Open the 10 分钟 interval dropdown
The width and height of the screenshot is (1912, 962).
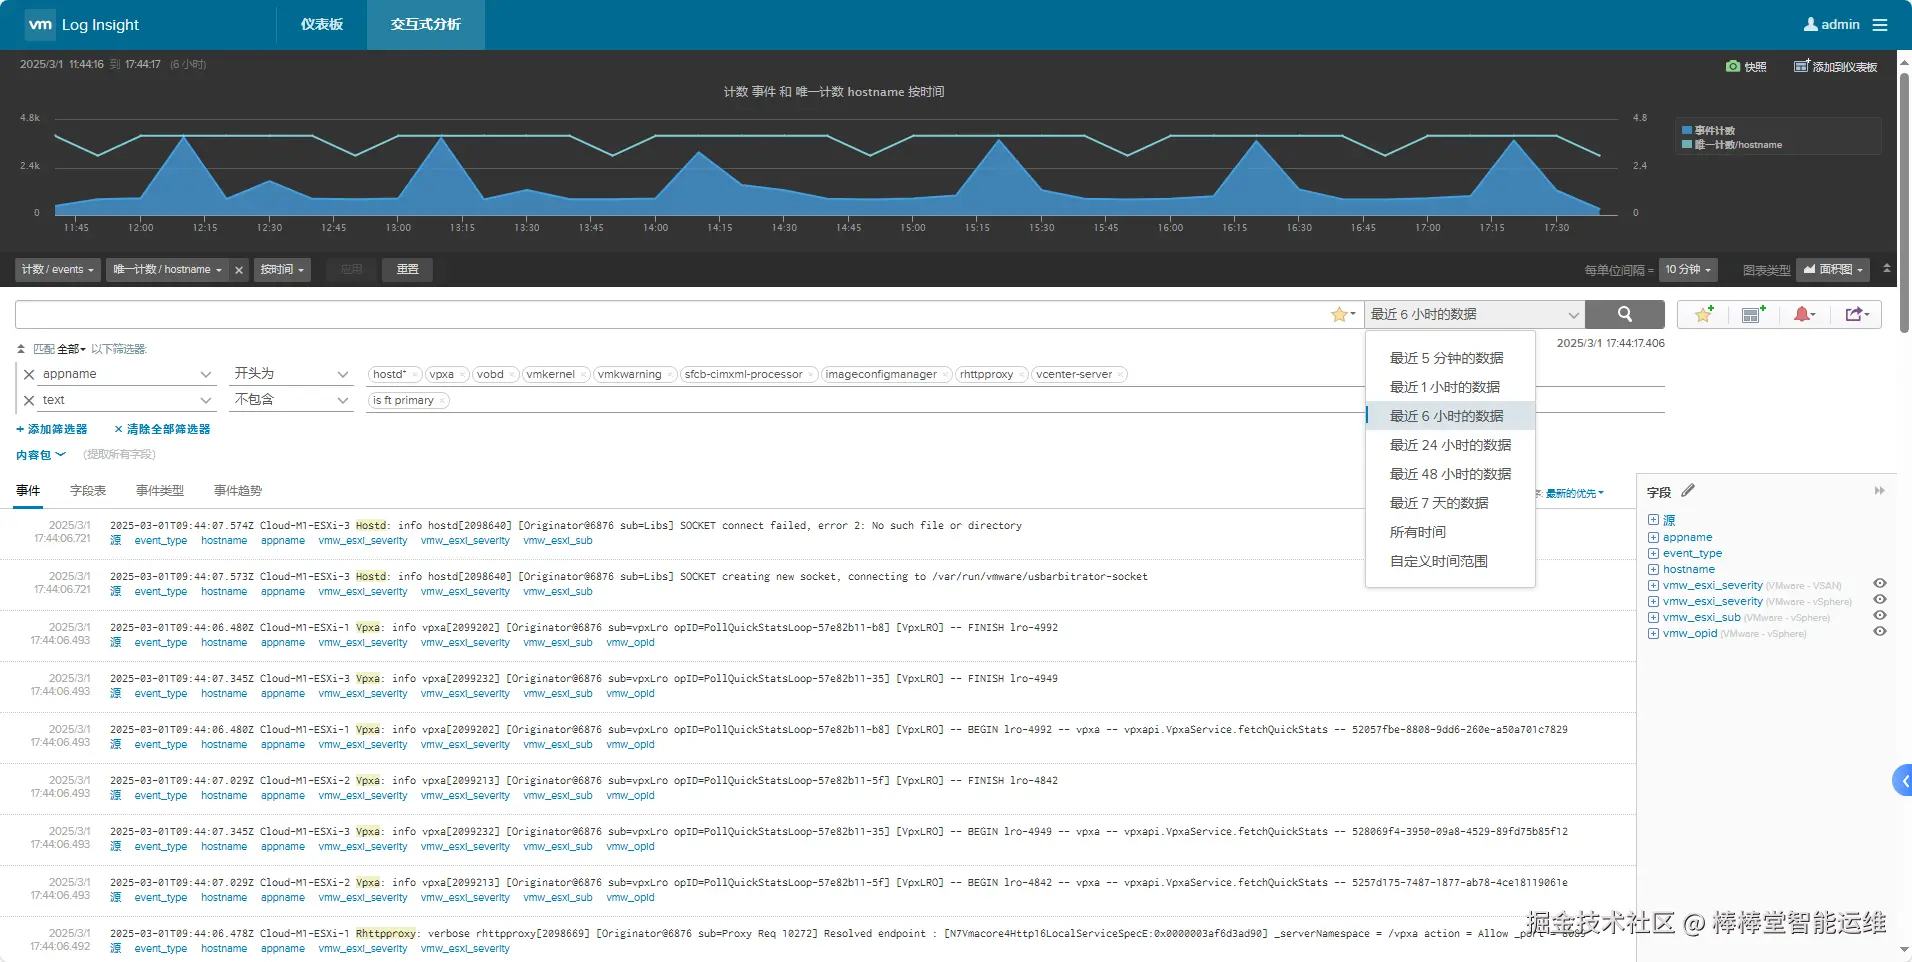(1688, 270)
